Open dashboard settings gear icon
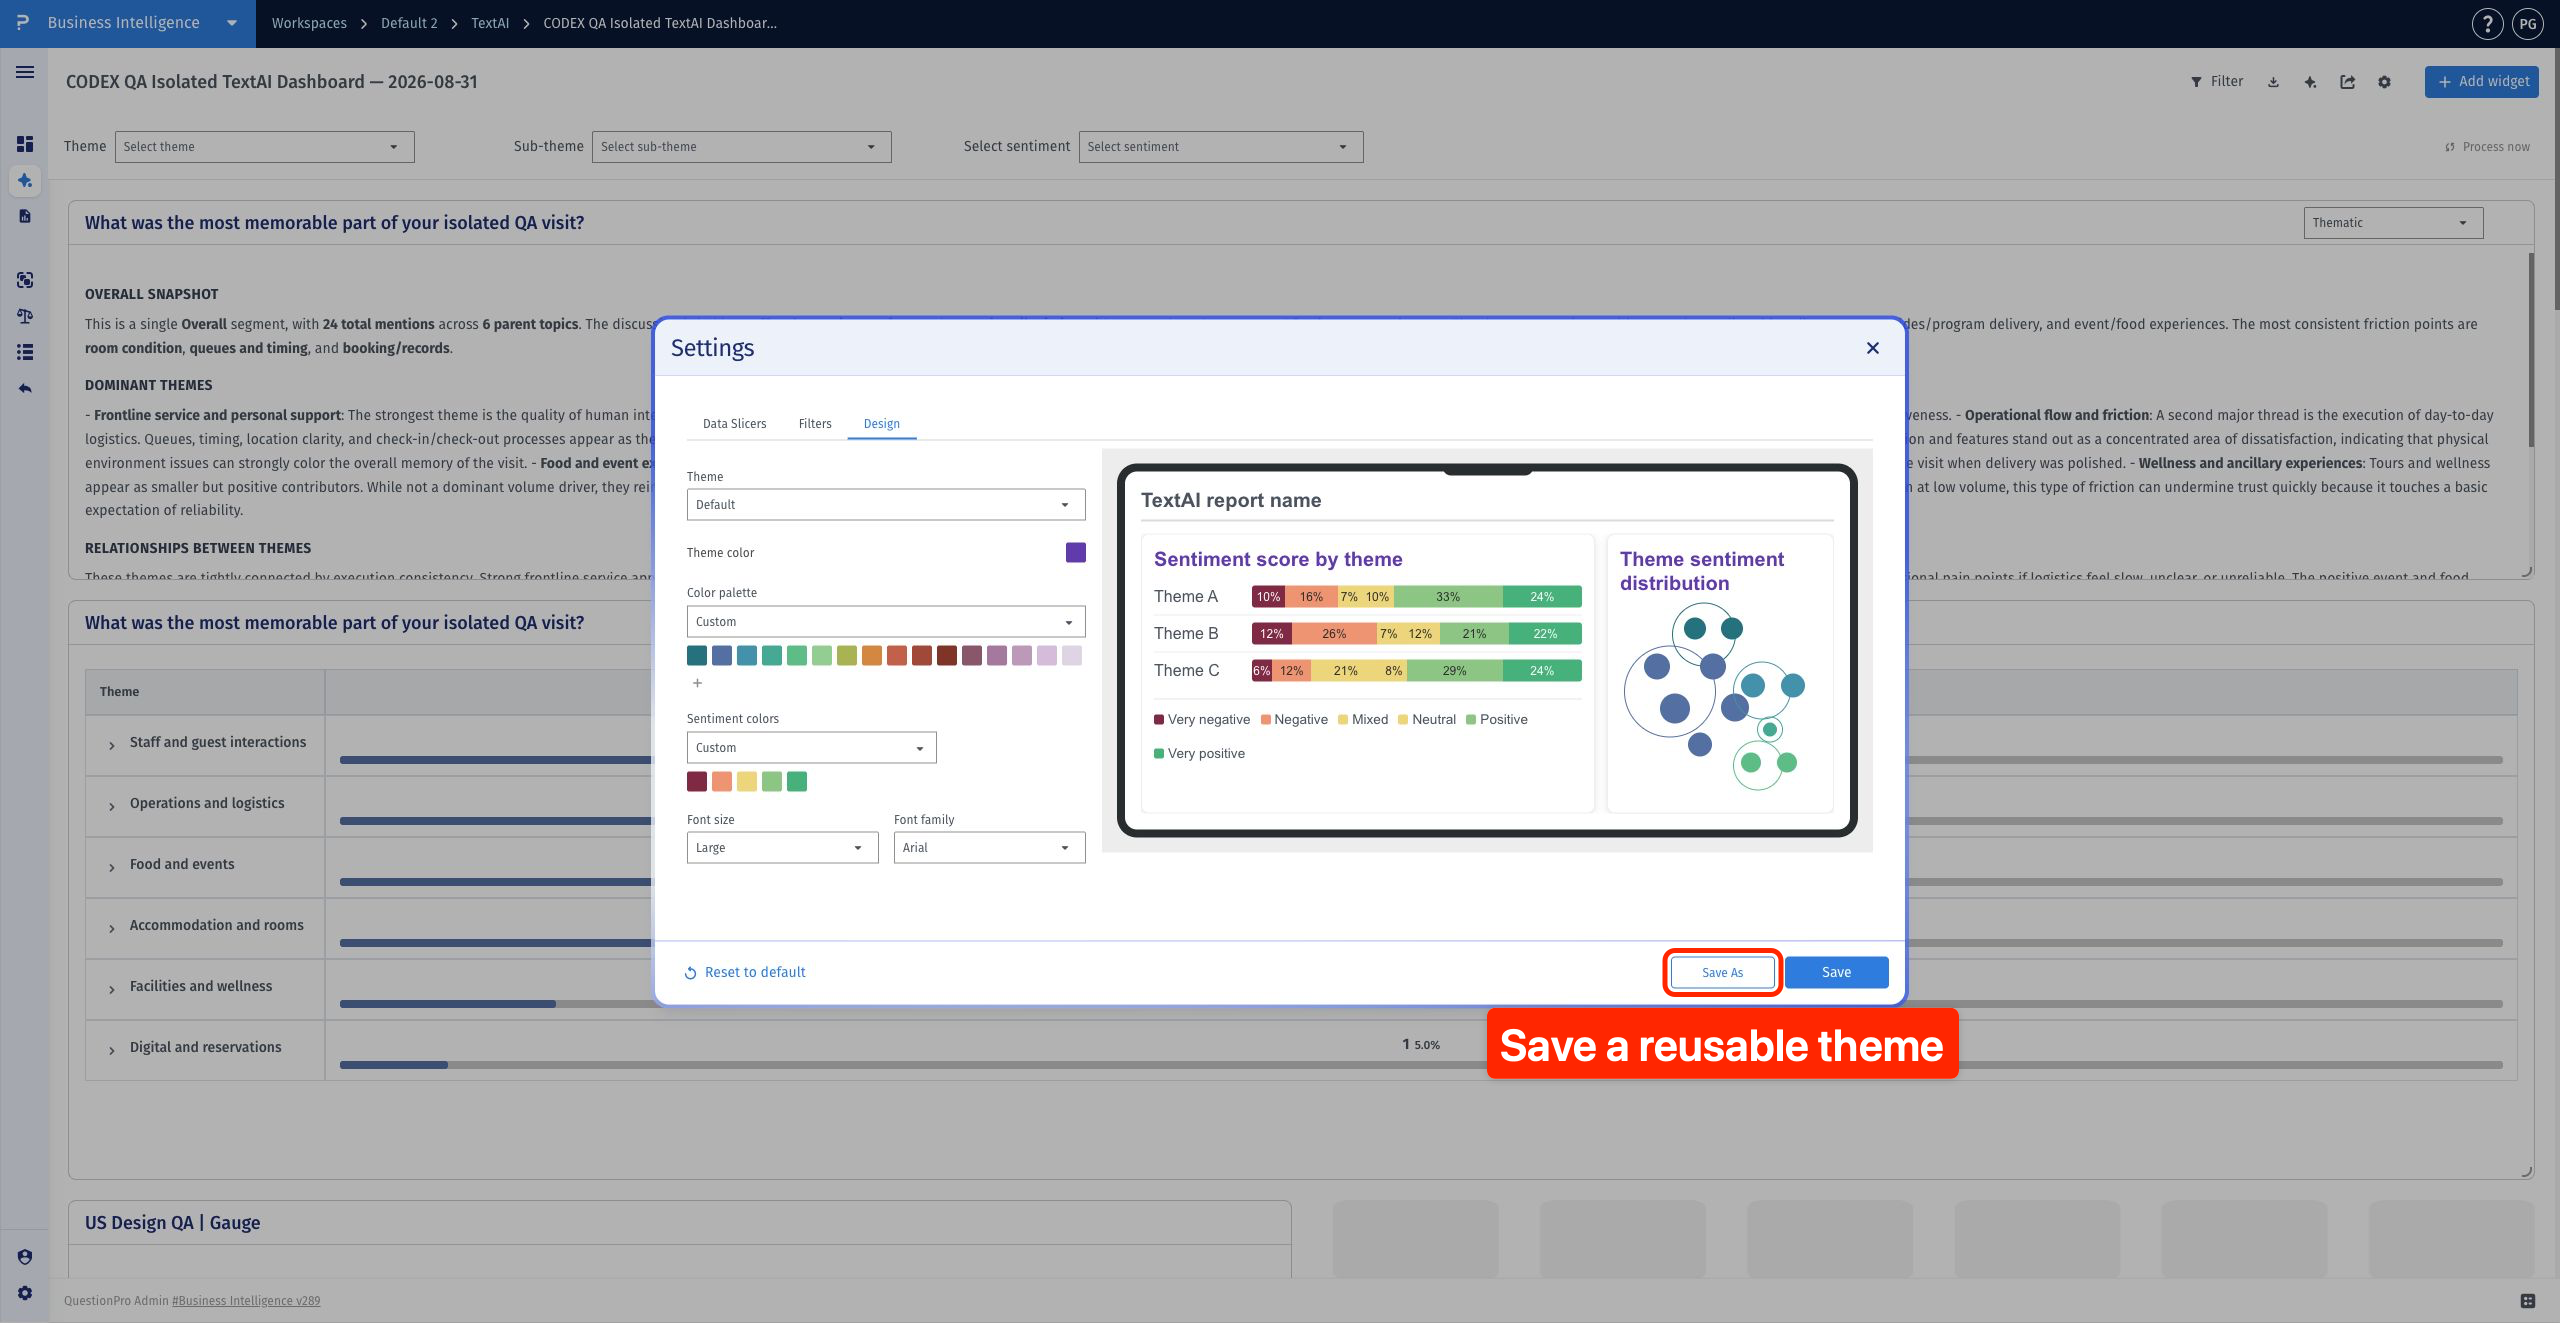2560x1323 pixels. coord(2384,82)
